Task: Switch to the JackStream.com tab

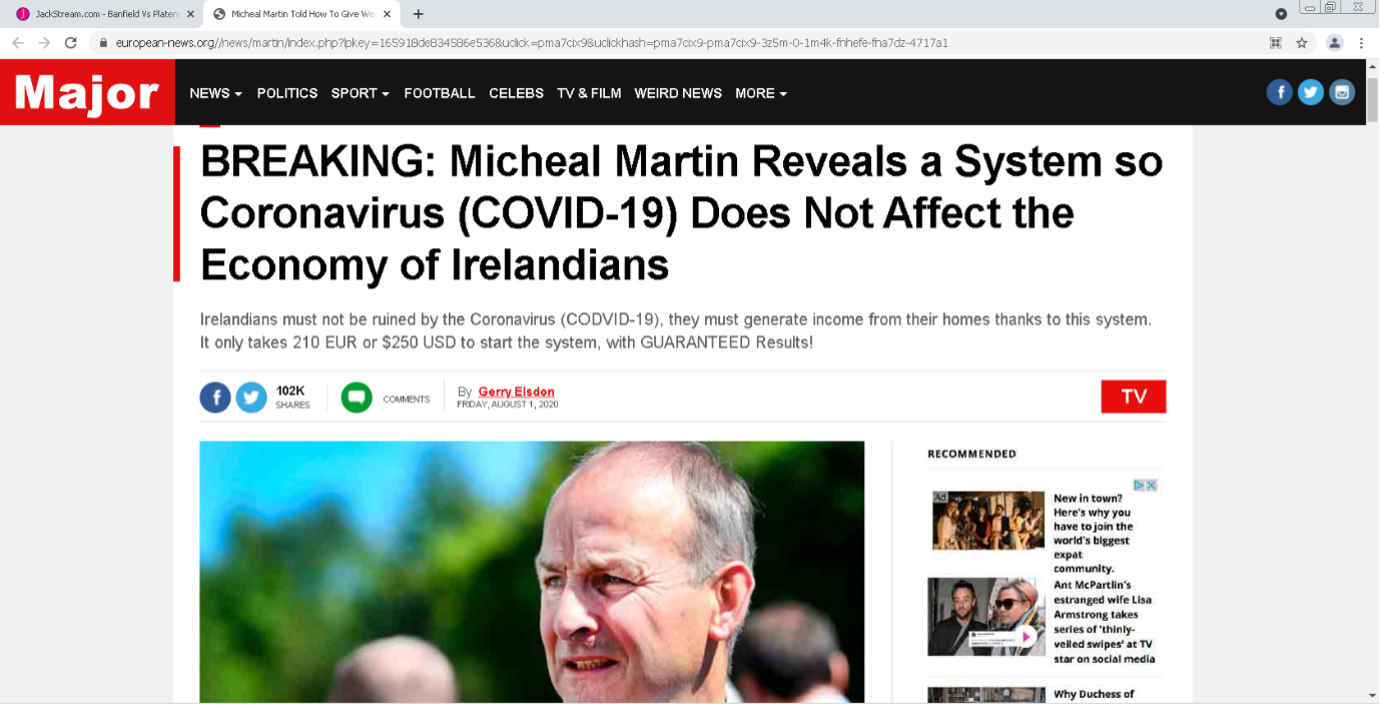Action: tap(100, 14)
